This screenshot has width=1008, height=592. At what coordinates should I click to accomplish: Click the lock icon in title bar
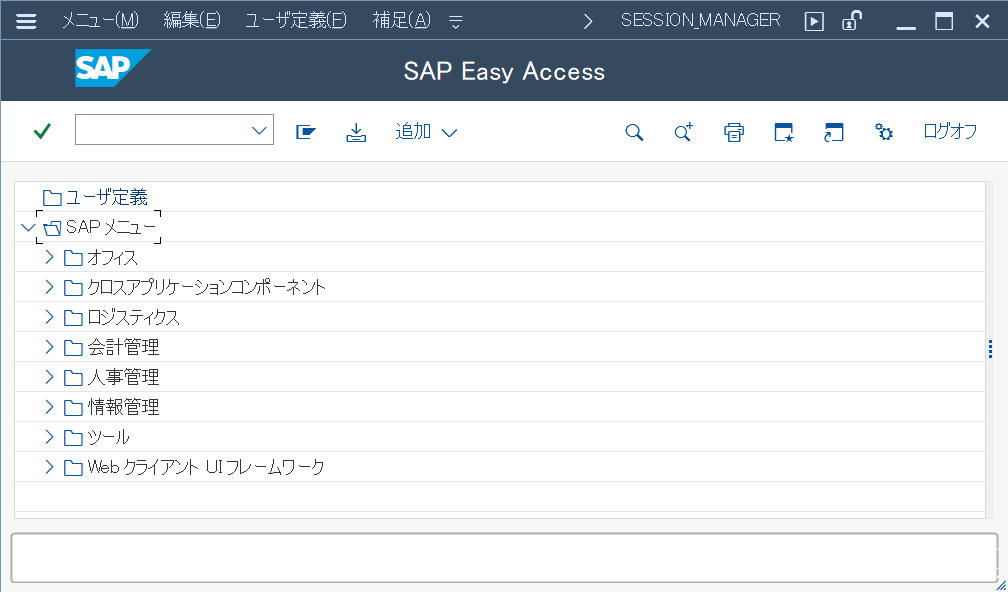(852, 20)
